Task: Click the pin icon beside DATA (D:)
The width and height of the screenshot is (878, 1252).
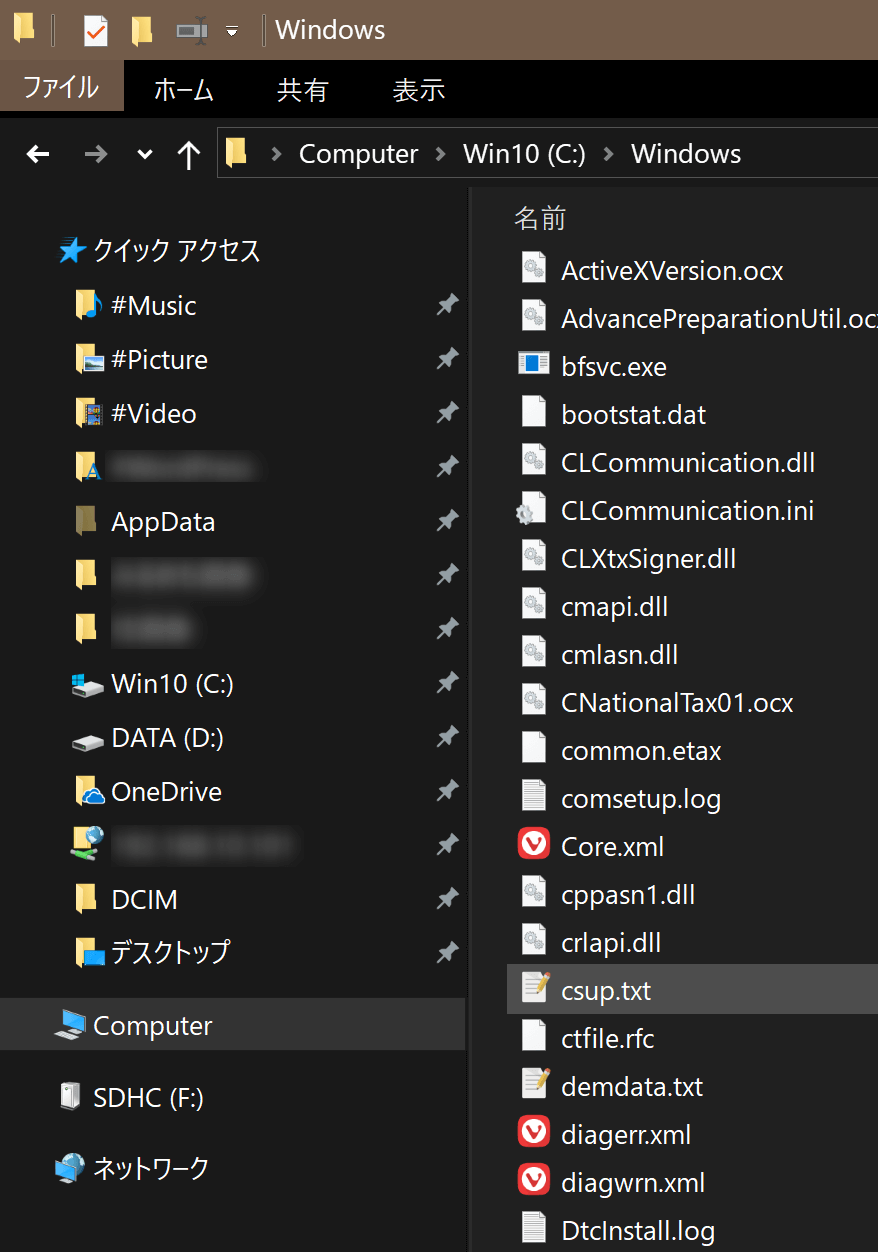Action: tap(447, 738)
